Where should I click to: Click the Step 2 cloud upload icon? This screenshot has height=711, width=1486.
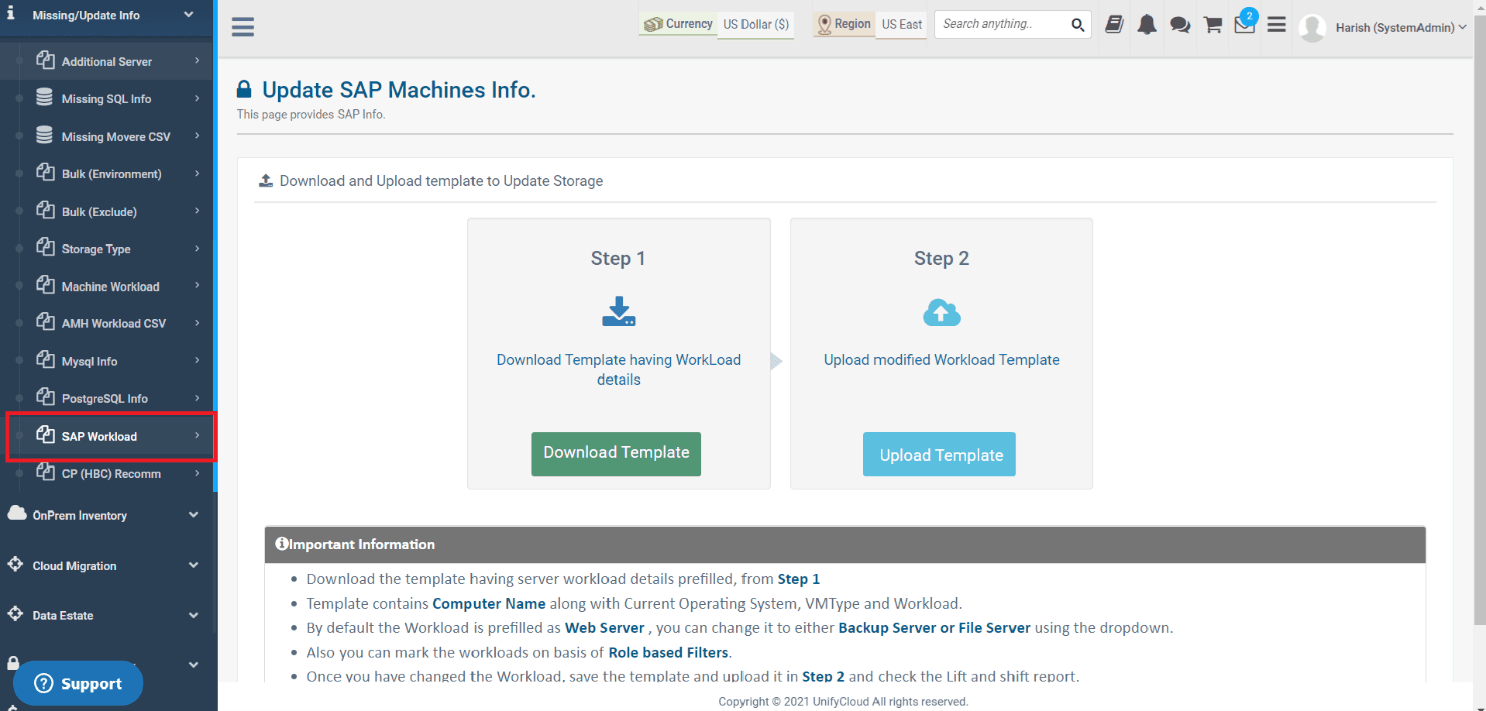click(x=941, y=313)
